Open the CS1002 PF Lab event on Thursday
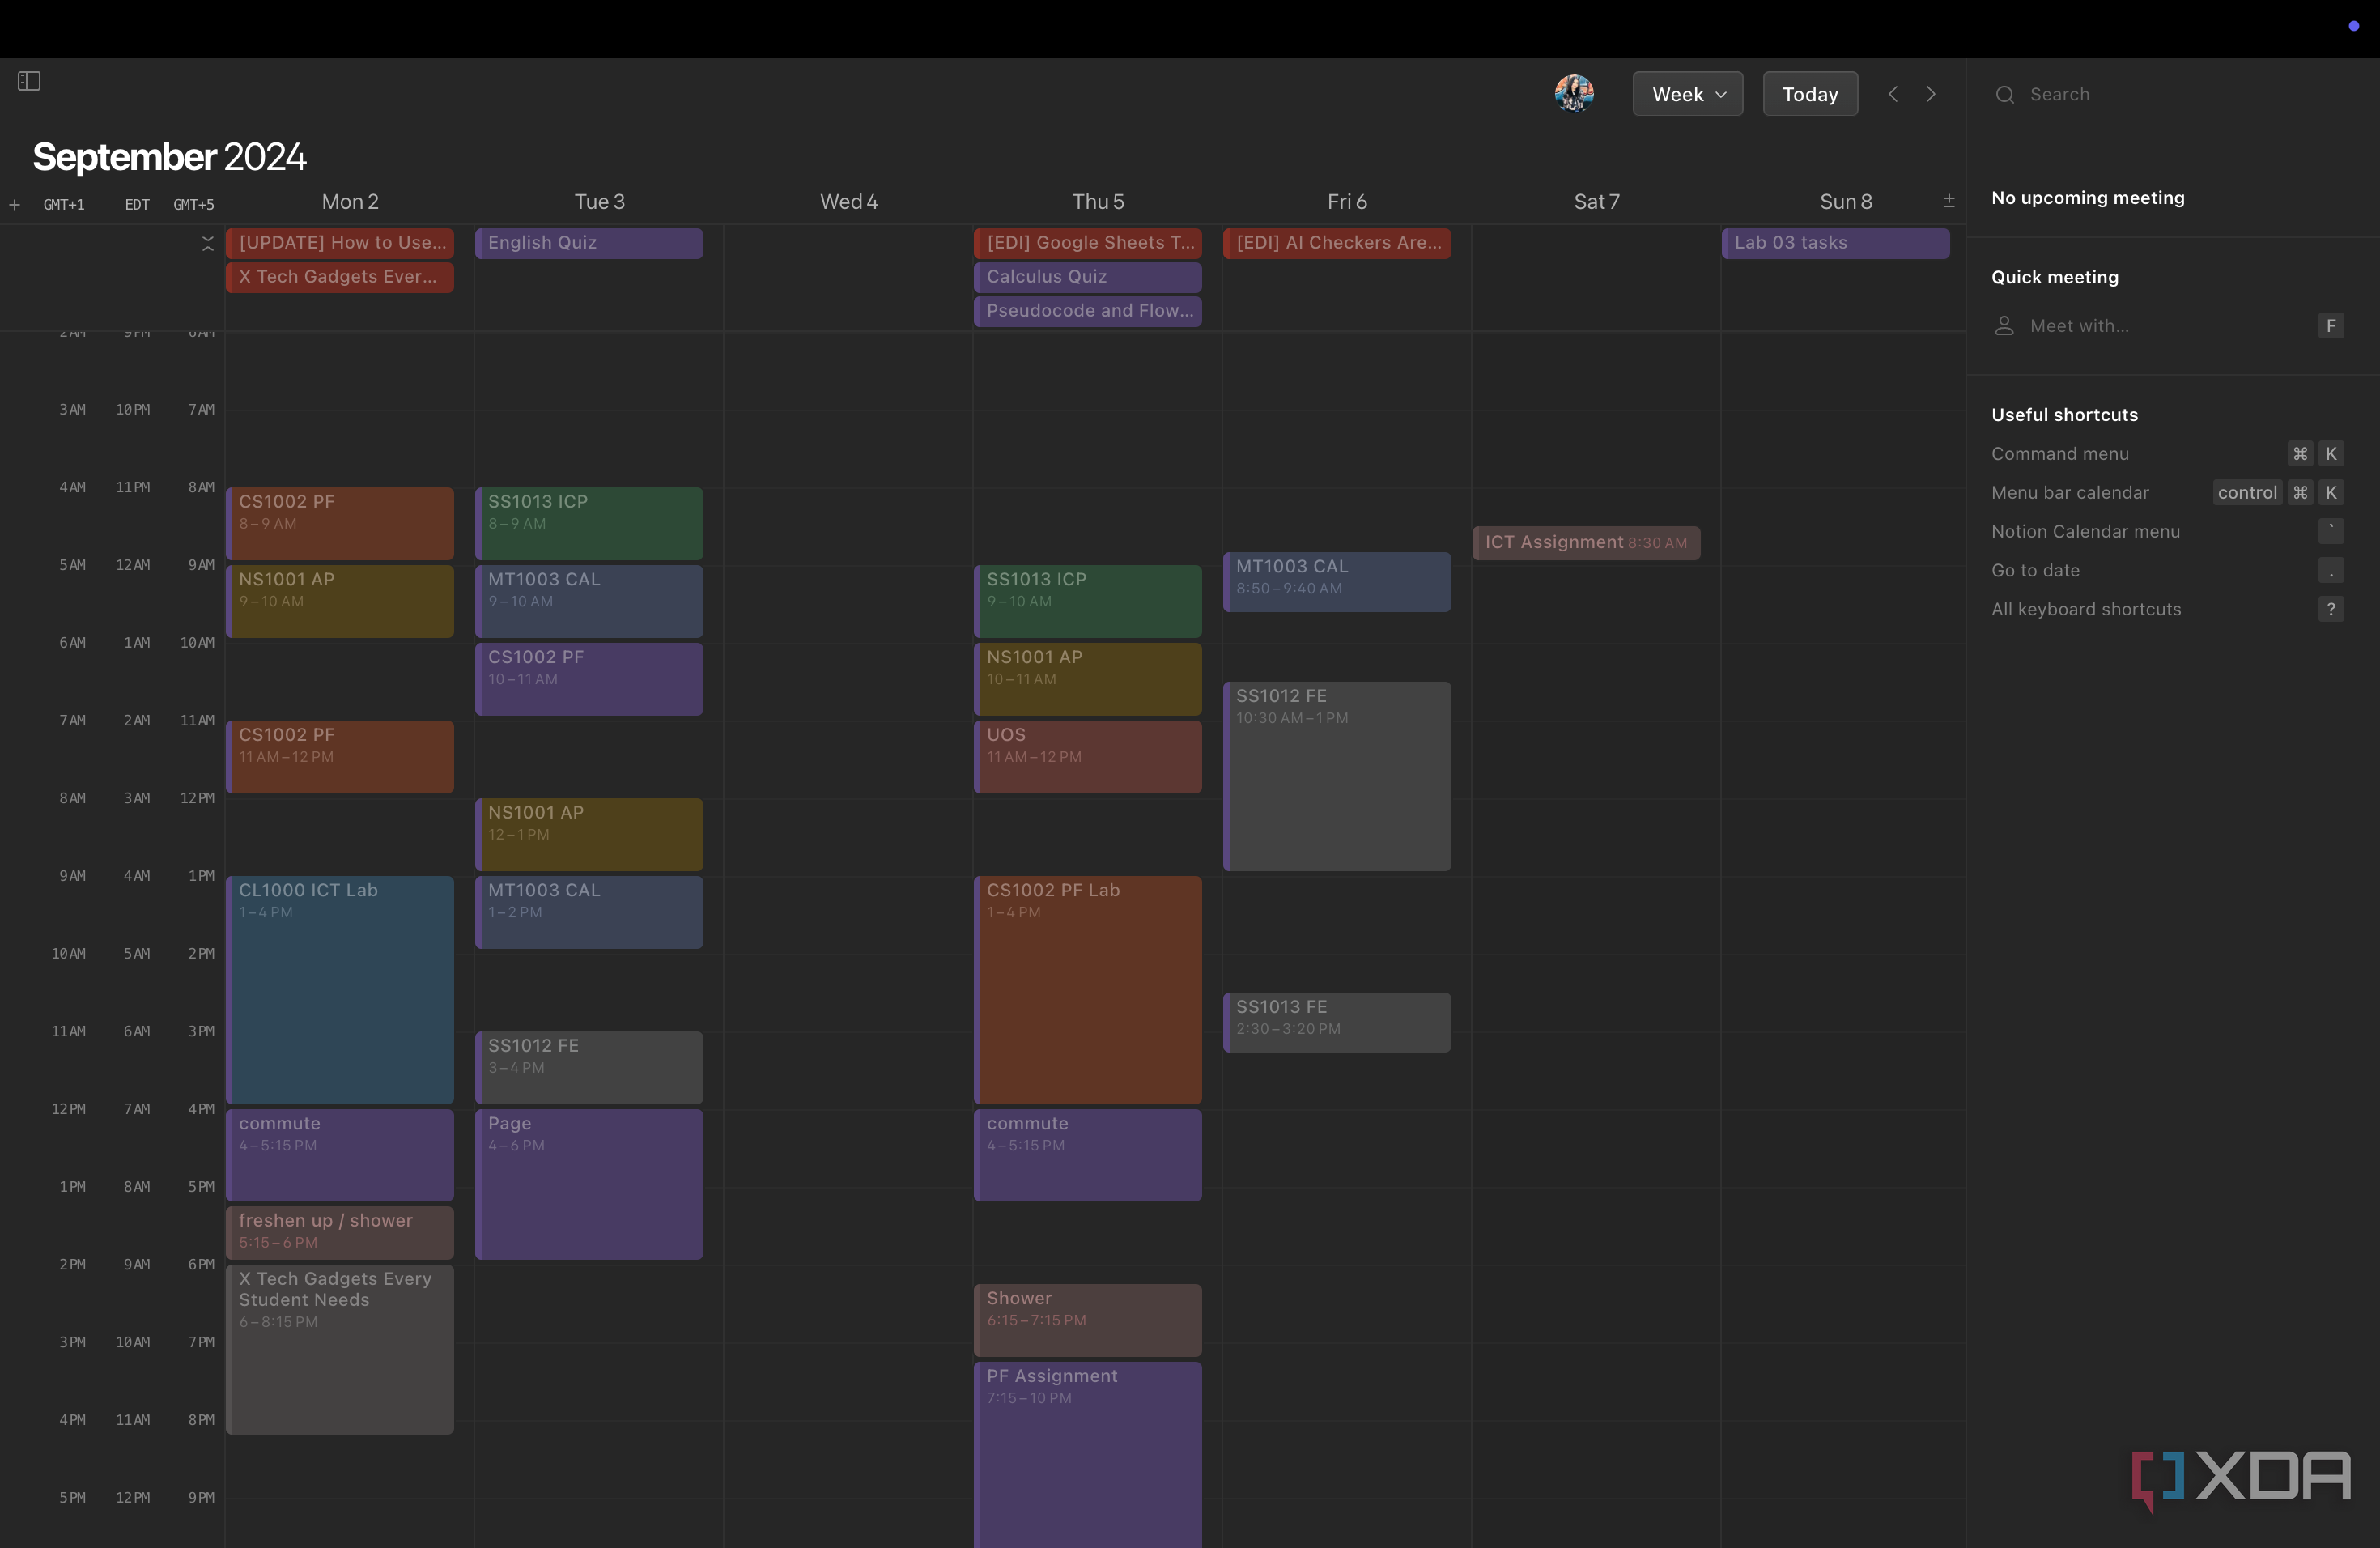The image size is (2380, 1548). [x=1088, y=990]
